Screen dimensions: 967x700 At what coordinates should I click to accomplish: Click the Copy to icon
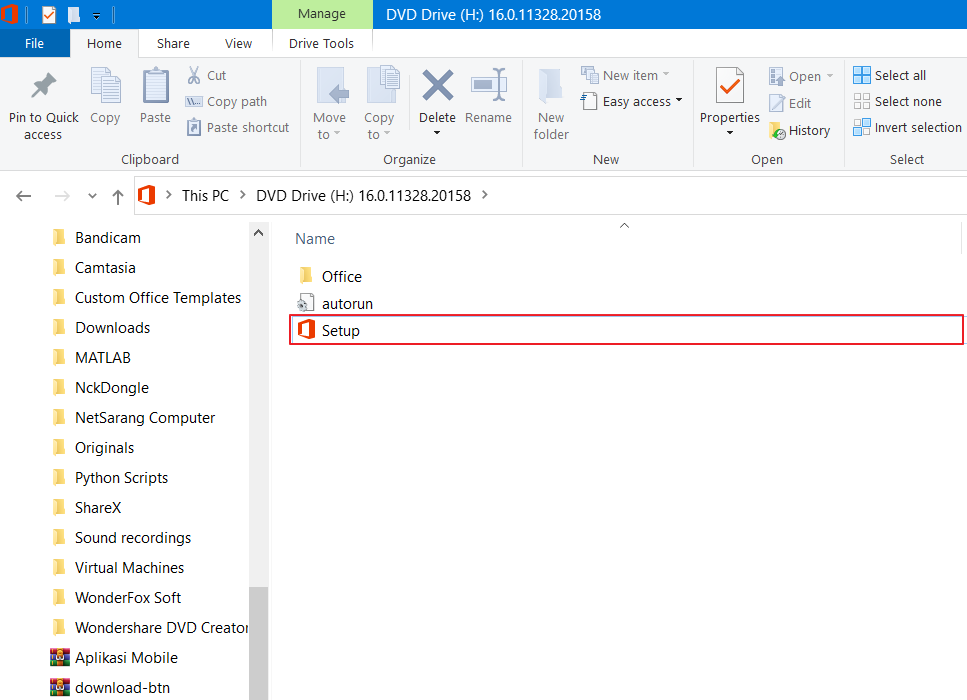382,84
